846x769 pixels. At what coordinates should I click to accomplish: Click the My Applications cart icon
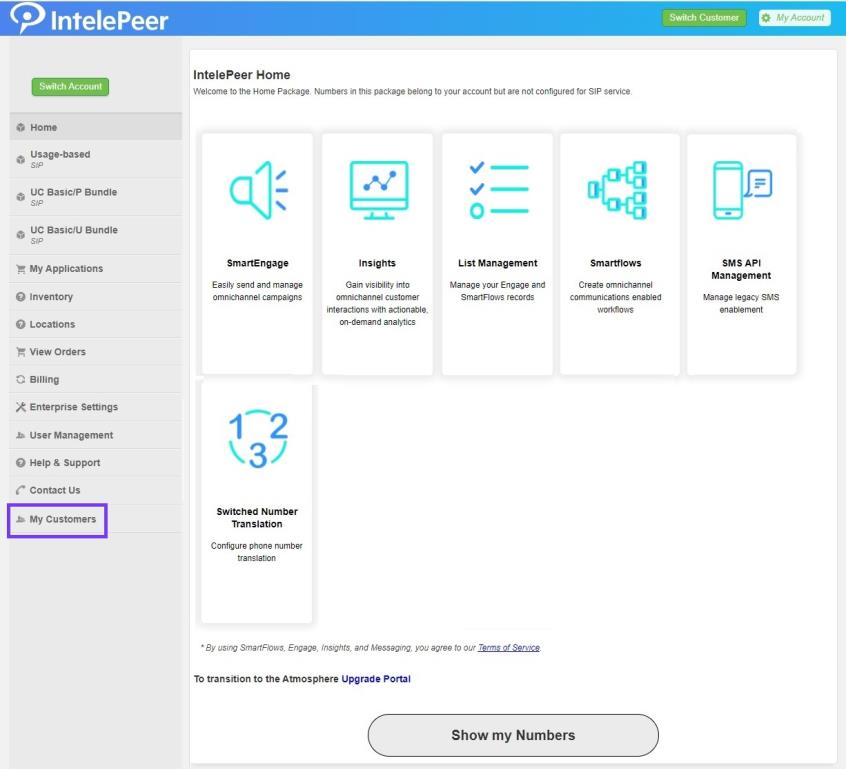[x=21, y=269]
